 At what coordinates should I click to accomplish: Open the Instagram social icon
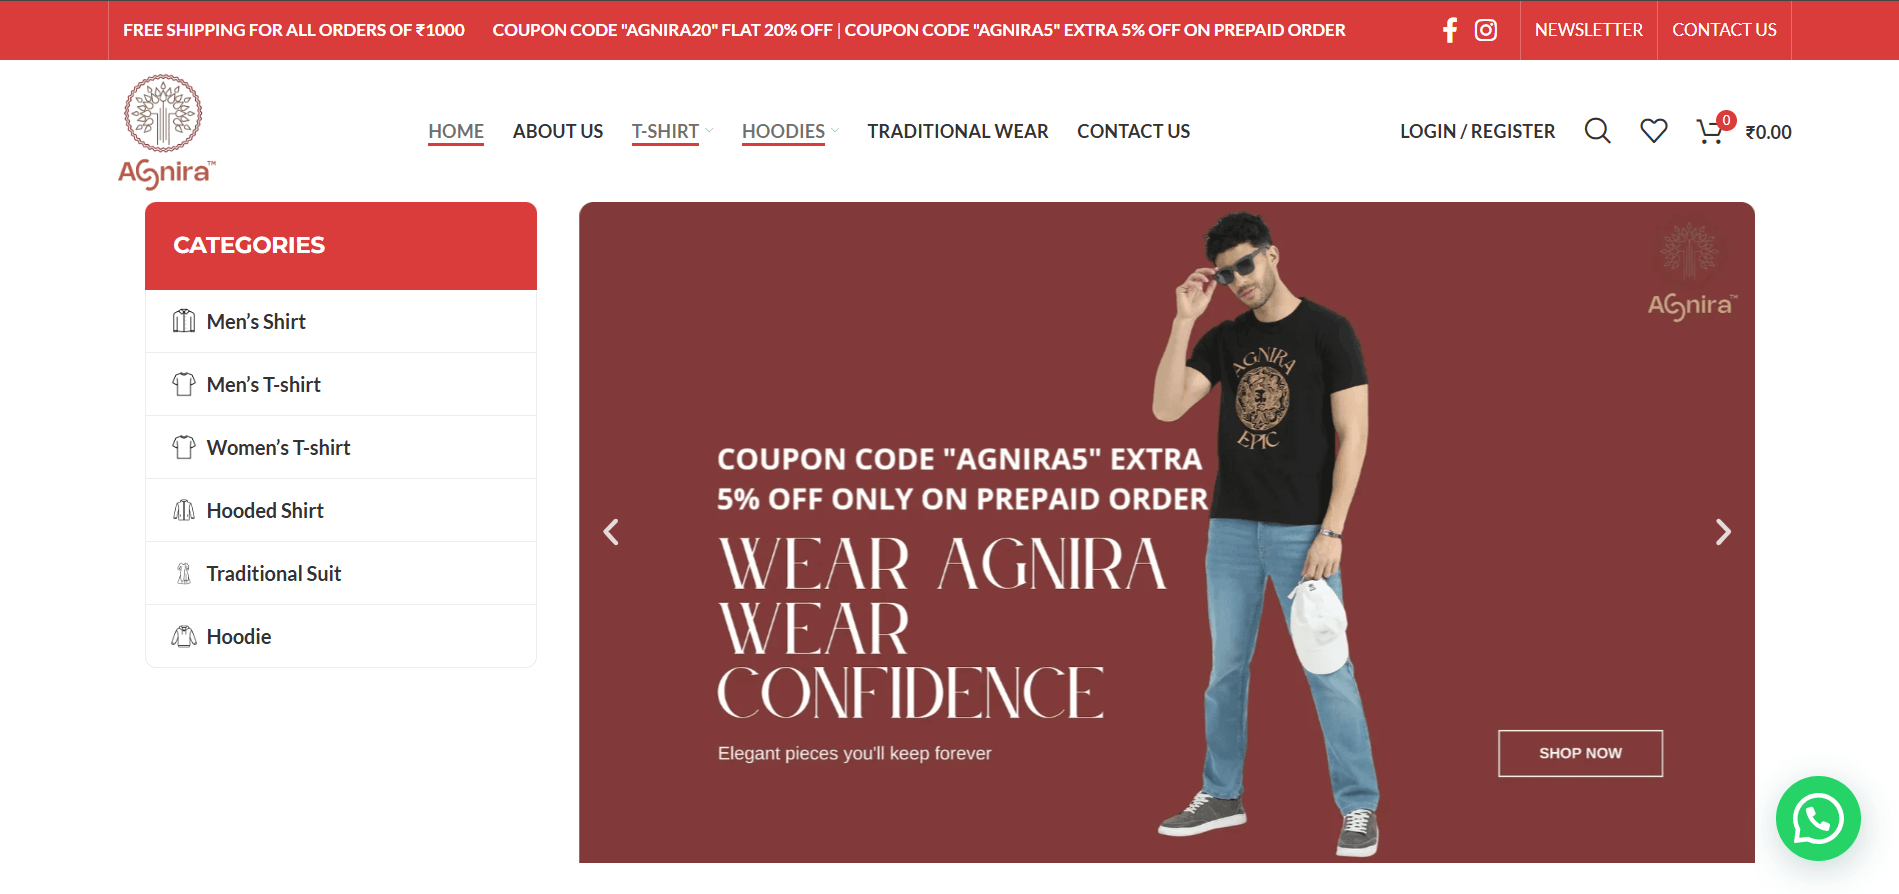click(x=1486, y=30)
